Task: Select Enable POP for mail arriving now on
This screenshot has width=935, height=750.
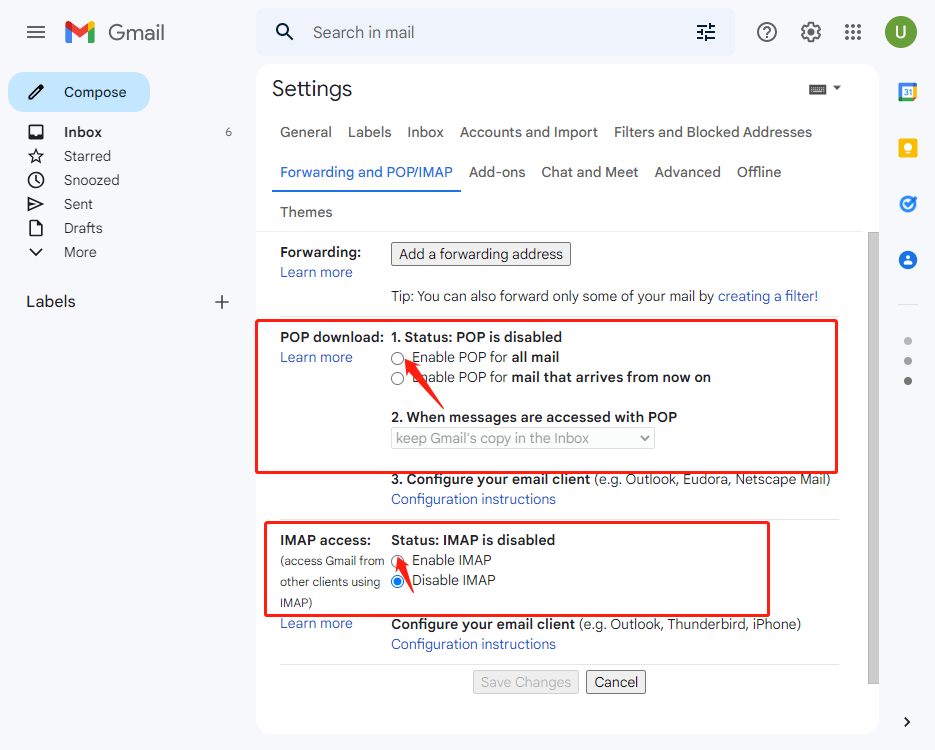Action: tap(398, 378)
